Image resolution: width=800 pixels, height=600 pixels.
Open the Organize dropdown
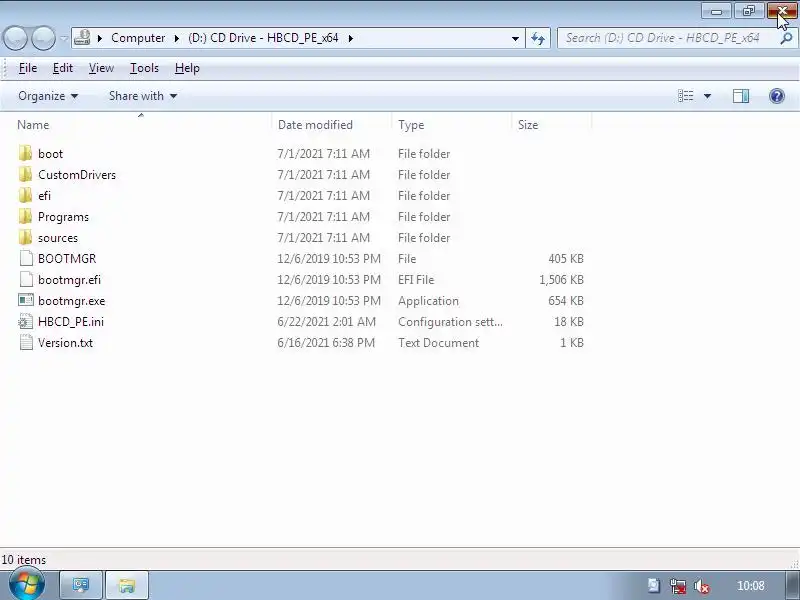pos(48,96)
